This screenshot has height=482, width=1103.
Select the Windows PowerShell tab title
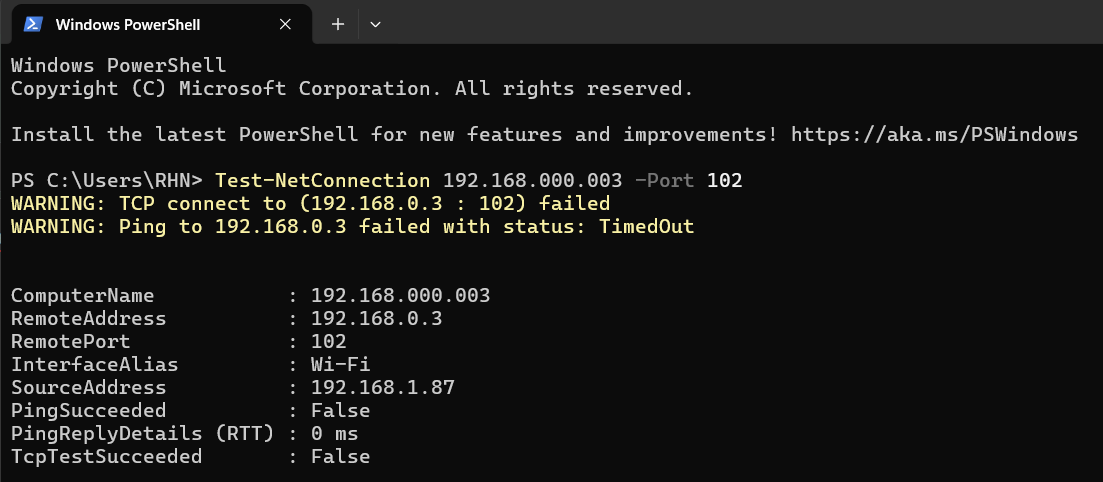128,25
